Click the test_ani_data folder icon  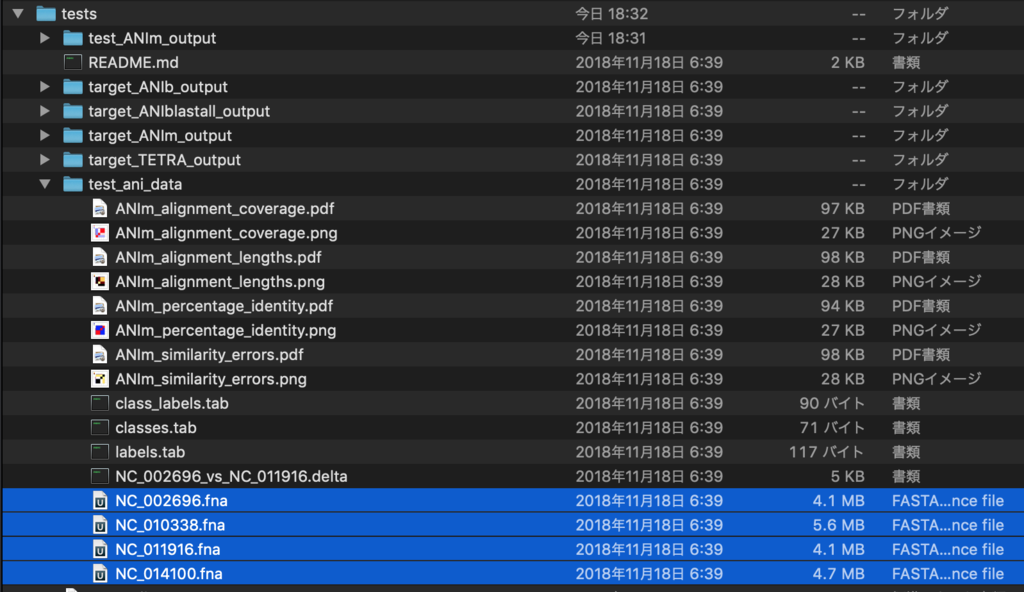72,184
